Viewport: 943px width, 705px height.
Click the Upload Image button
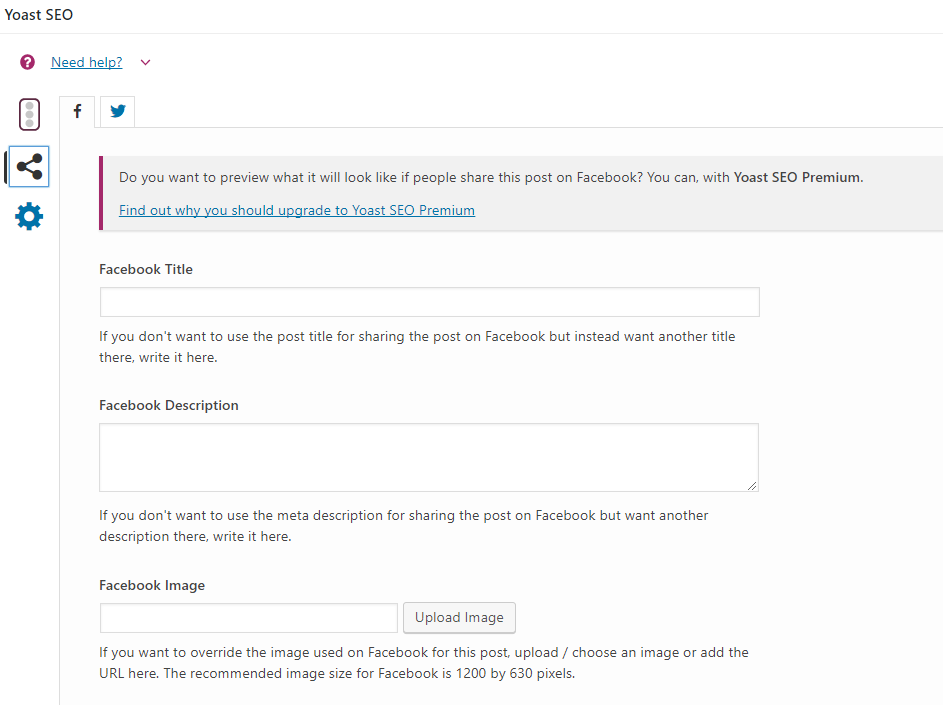[459, 618]
